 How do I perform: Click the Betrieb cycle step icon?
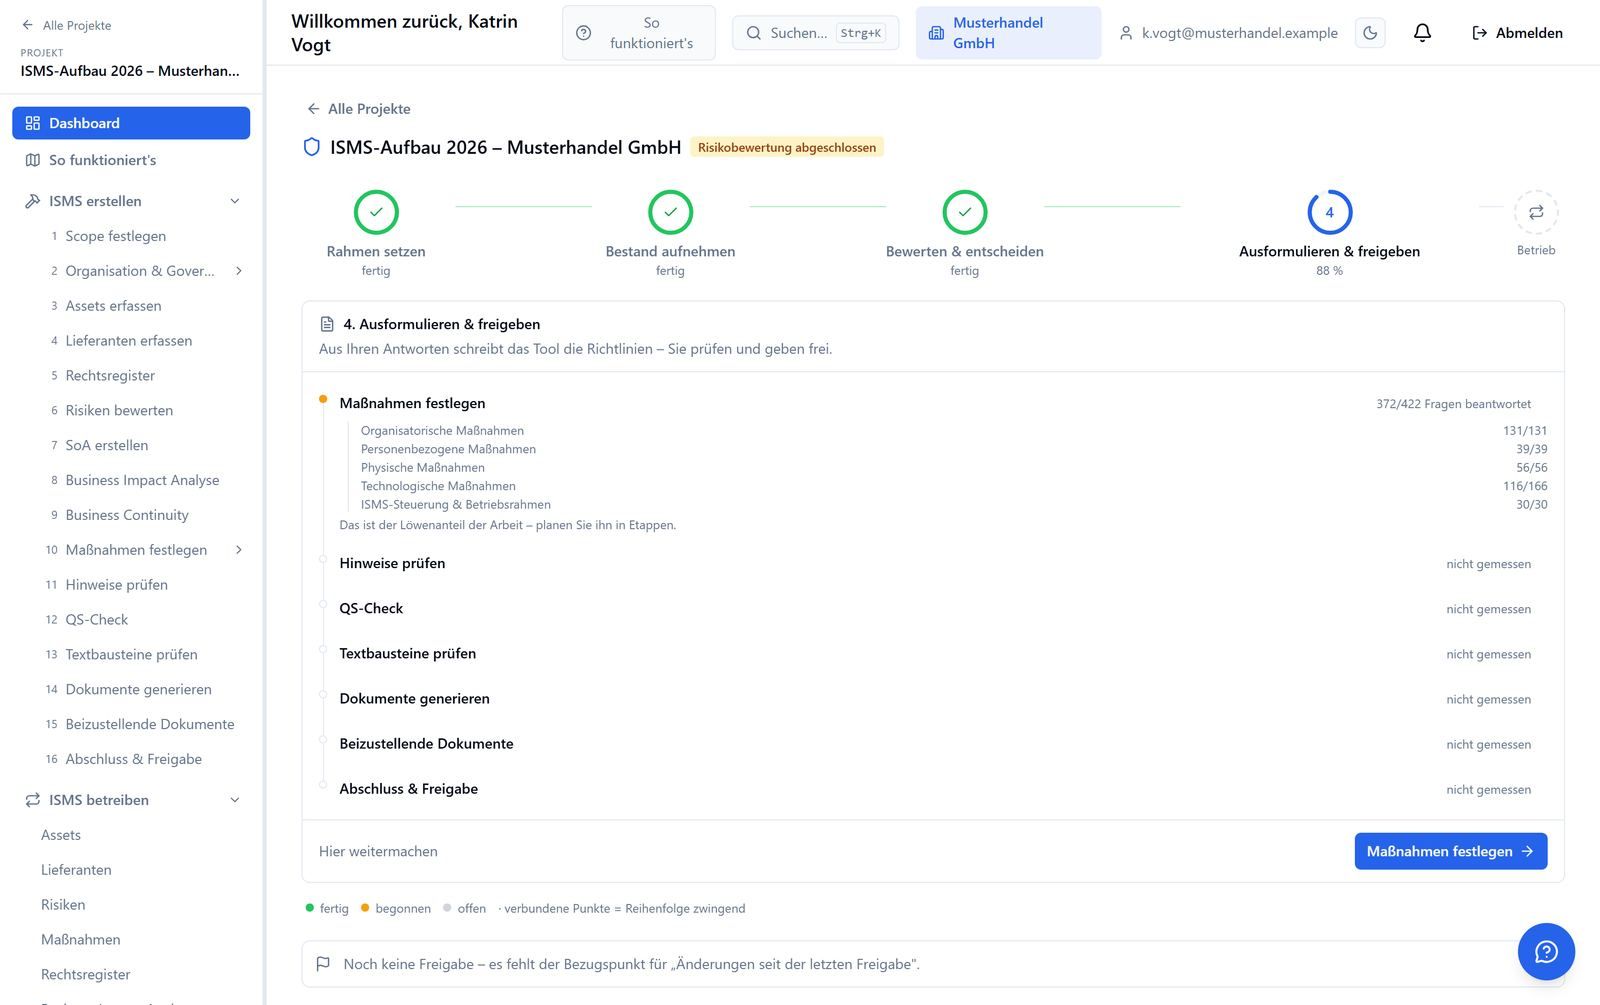point(1536,212)
